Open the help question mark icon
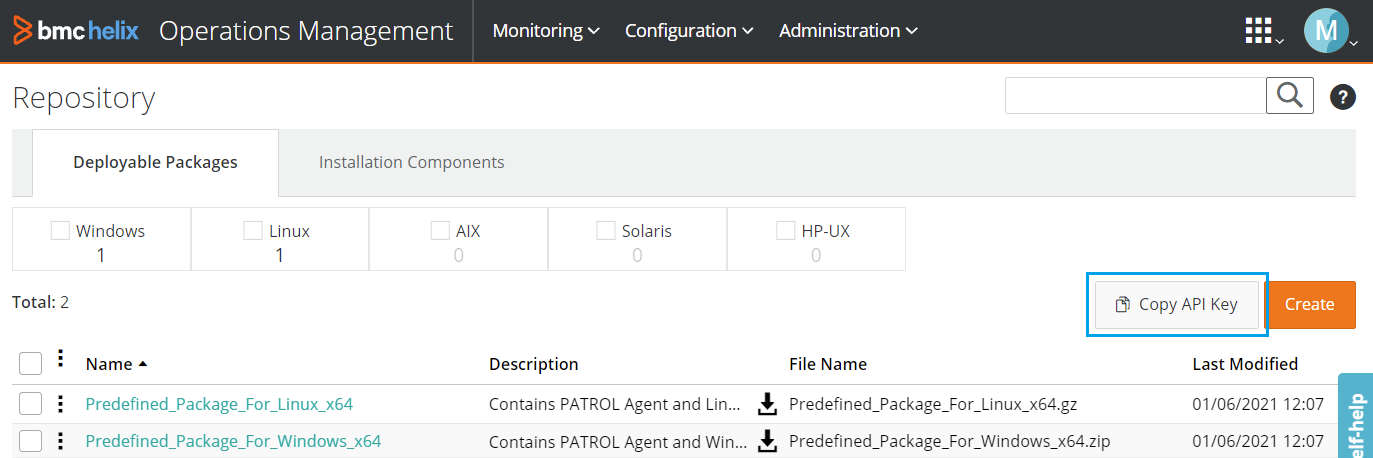This screenshot has height=458, width=1373. [x=1342, y=97]
